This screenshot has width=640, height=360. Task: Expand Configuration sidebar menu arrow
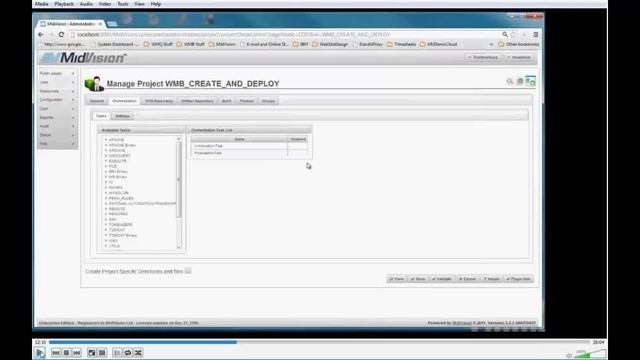(73, 100)
